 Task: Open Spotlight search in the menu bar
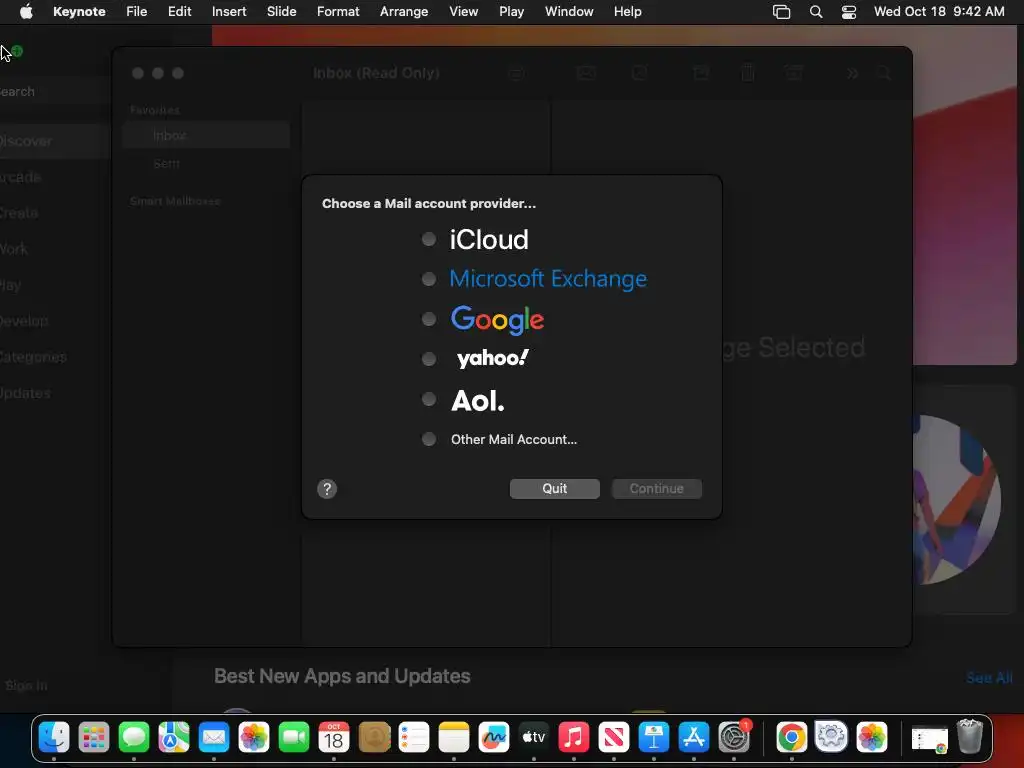pos(816,12)
